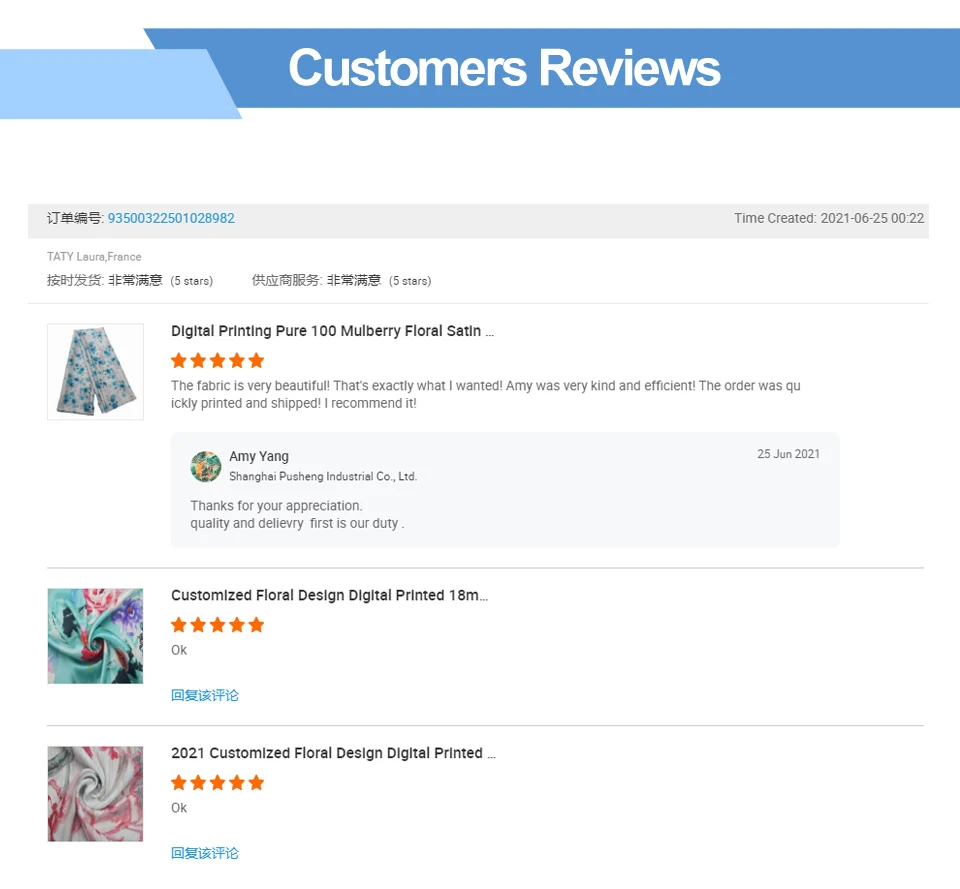Open Customized Floral Design Digital Printed 18m title

coord(329,596)
